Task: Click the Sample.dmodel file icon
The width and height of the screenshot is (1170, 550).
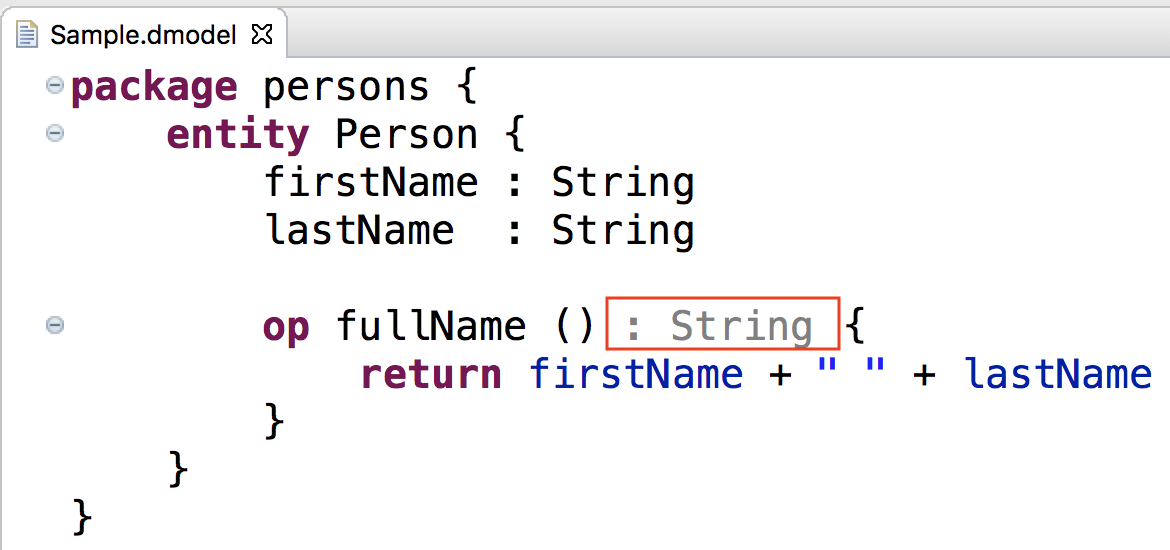Action: point(28,35)
